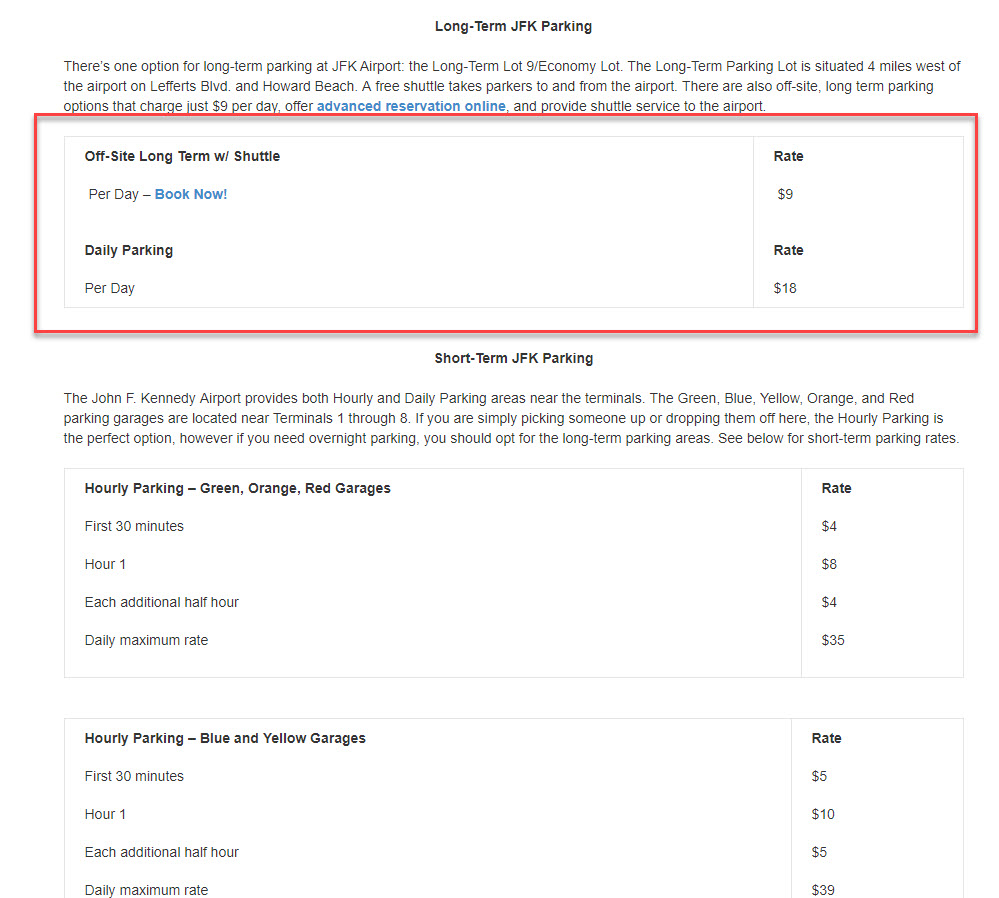Select the Blue and Yellow Garages table header
Image resolution: width=999 pixels, height=898 pixels.
(225, 738)
